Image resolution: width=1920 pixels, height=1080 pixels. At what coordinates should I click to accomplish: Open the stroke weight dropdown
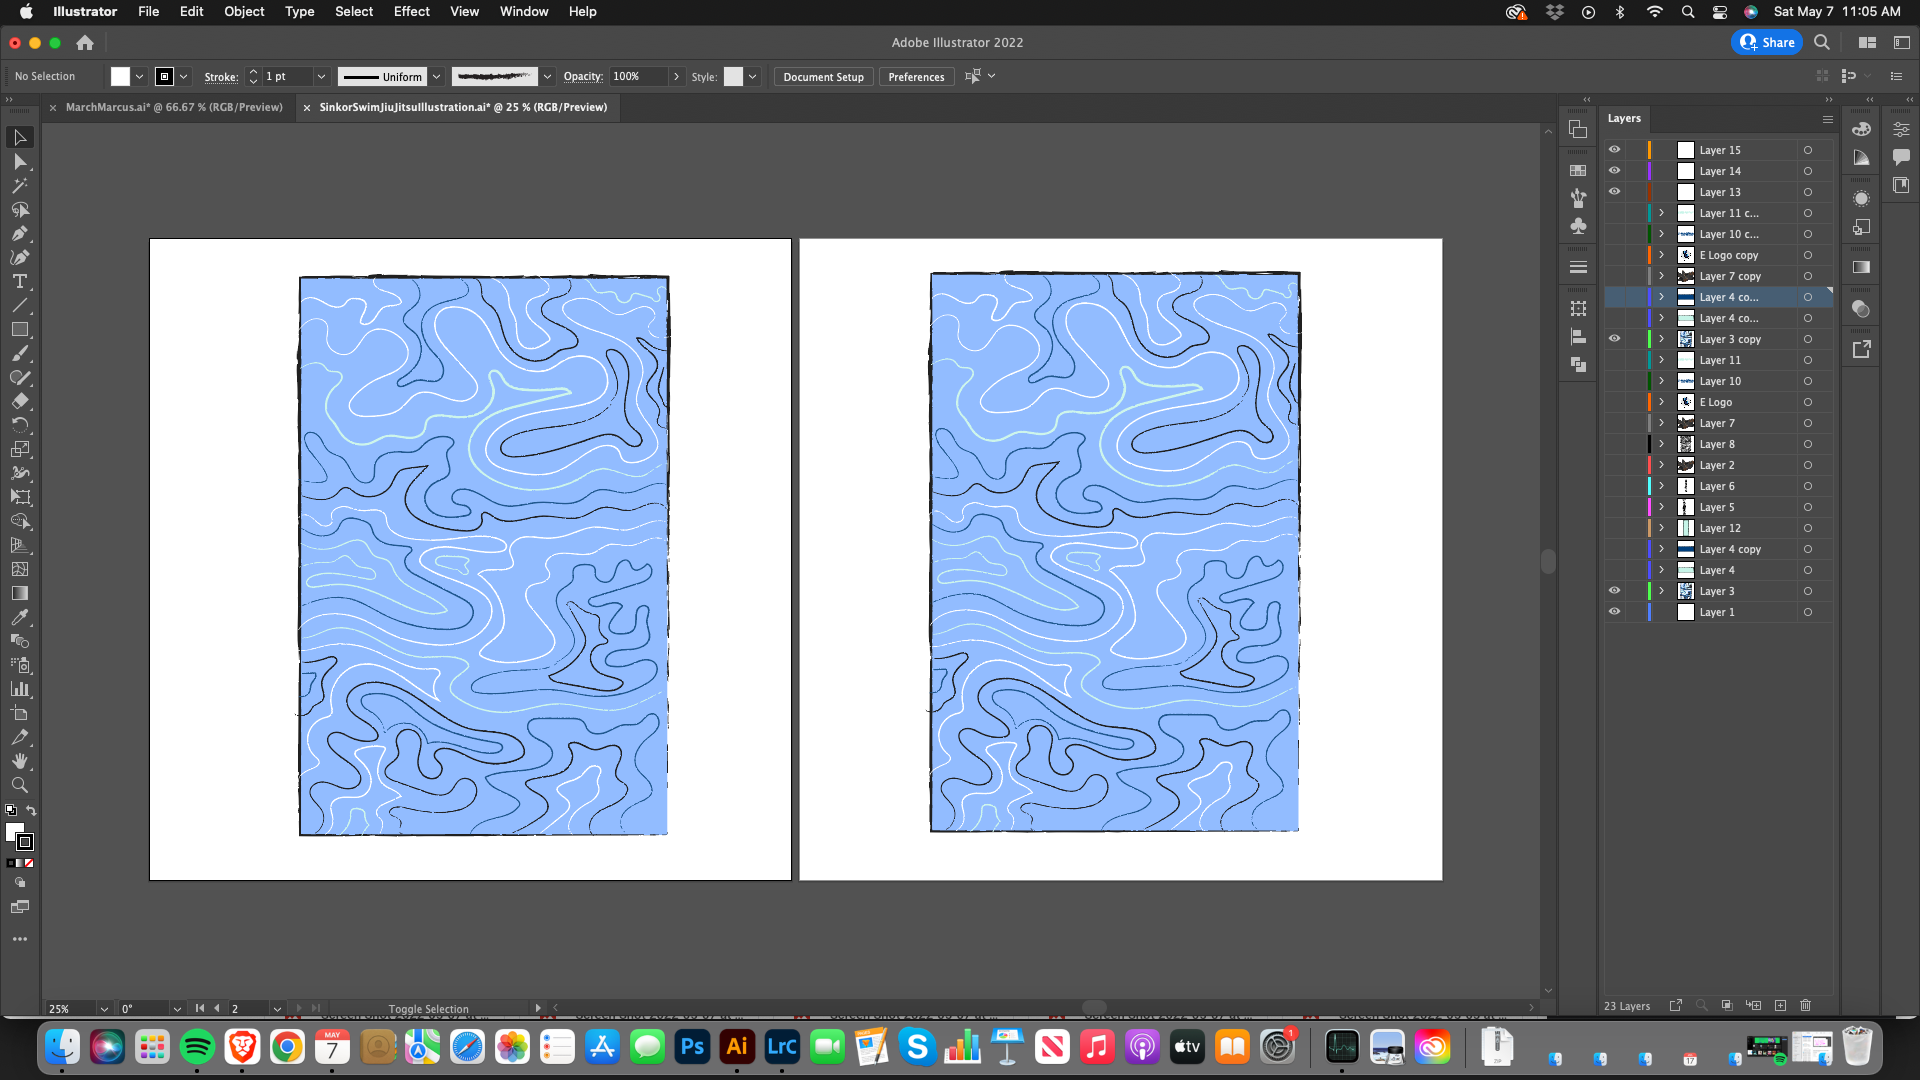pos(321,77)
